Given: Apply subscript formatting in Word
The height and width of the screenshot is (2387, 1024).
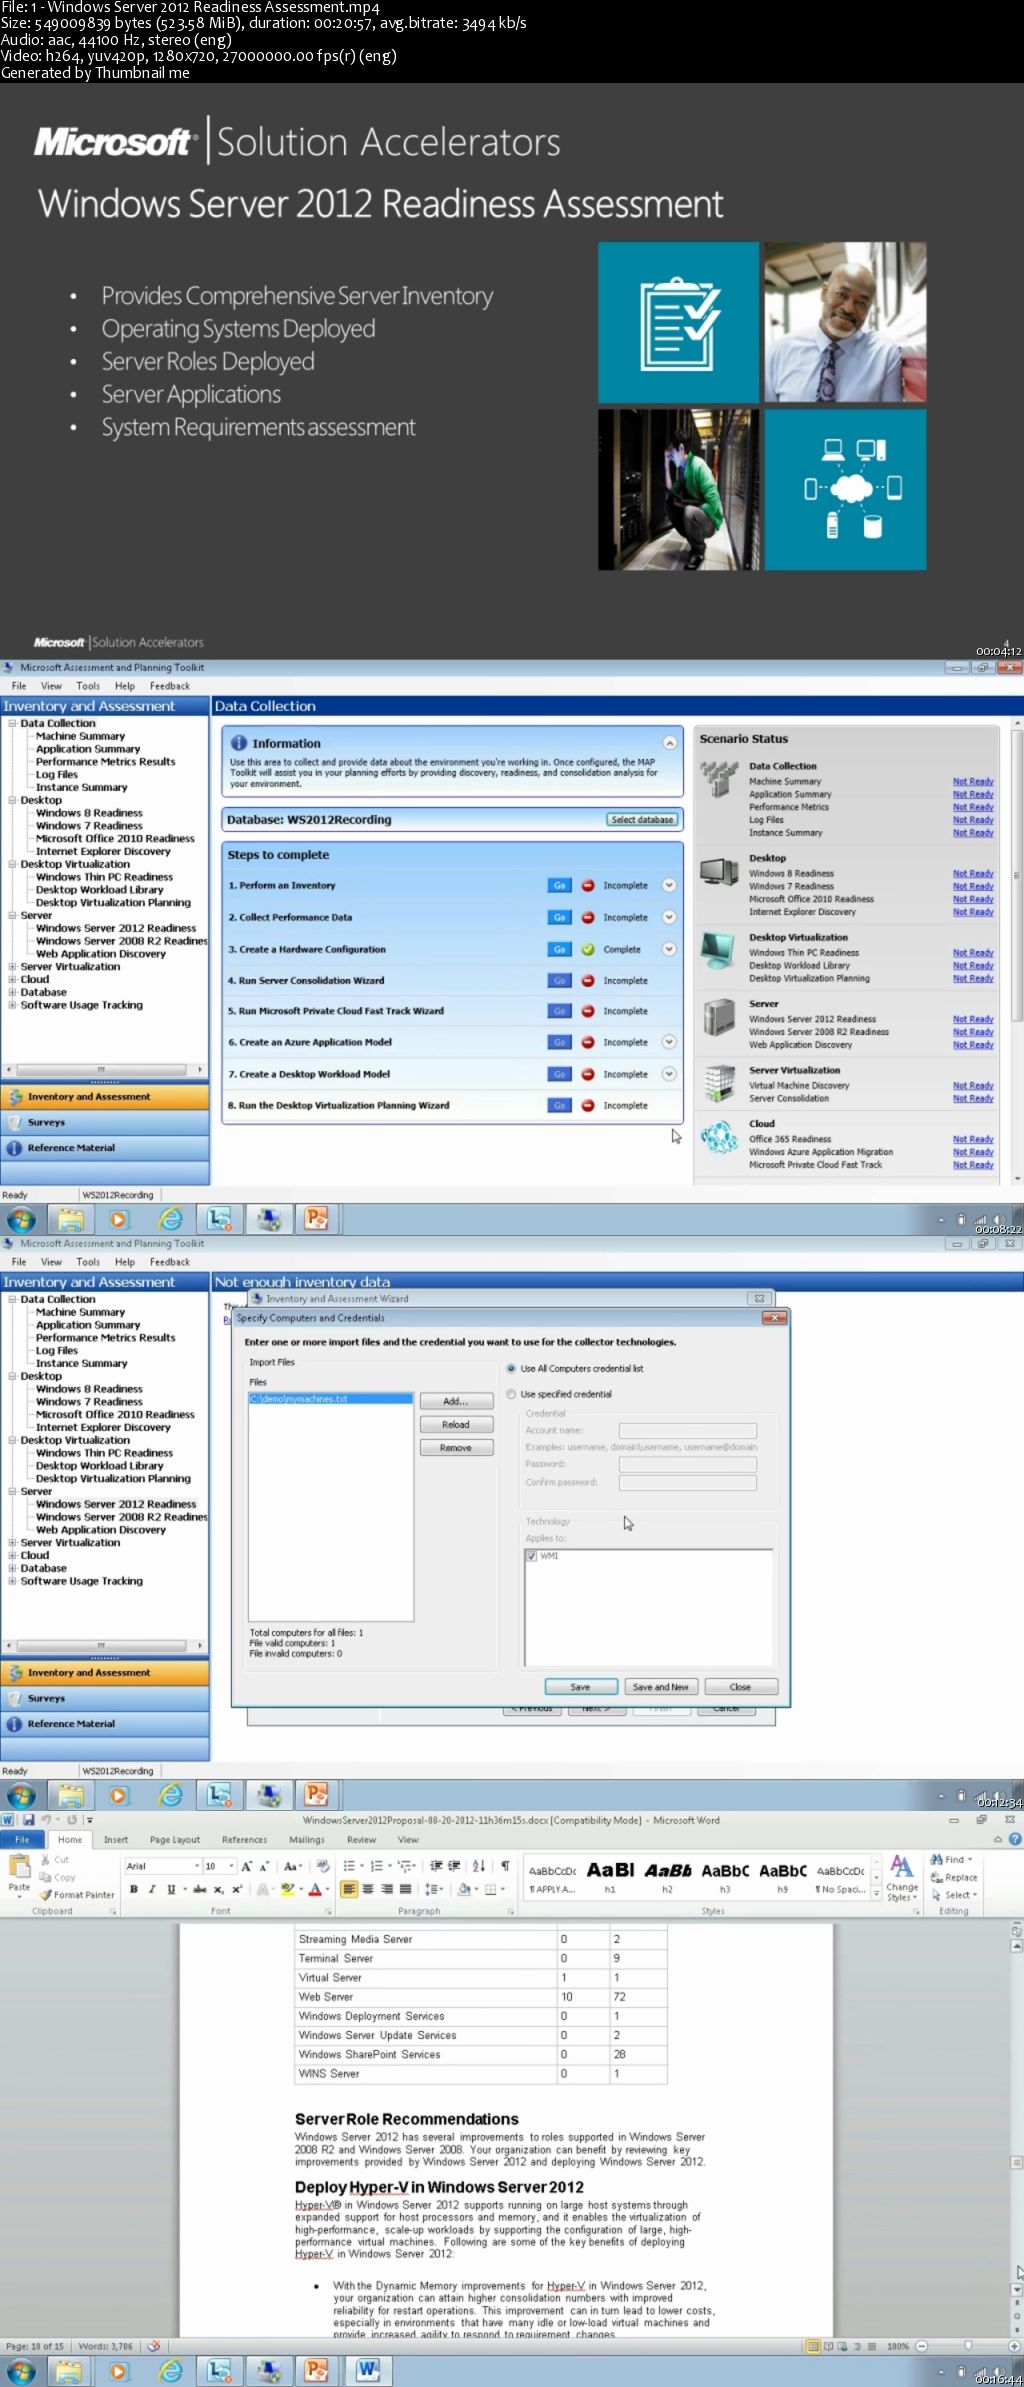Looking at the screenshot, I should click(218, 1889).
